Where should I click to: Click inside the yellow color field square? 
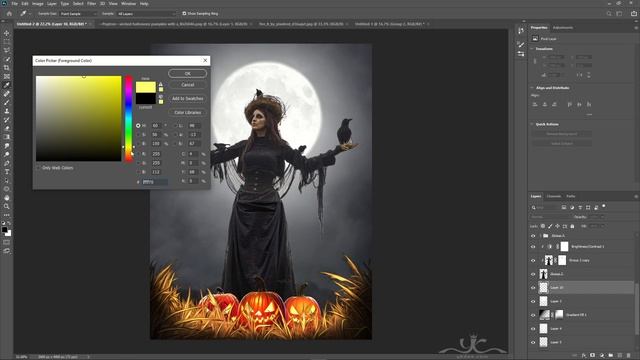pyautogui.click(x=78, y=118)
